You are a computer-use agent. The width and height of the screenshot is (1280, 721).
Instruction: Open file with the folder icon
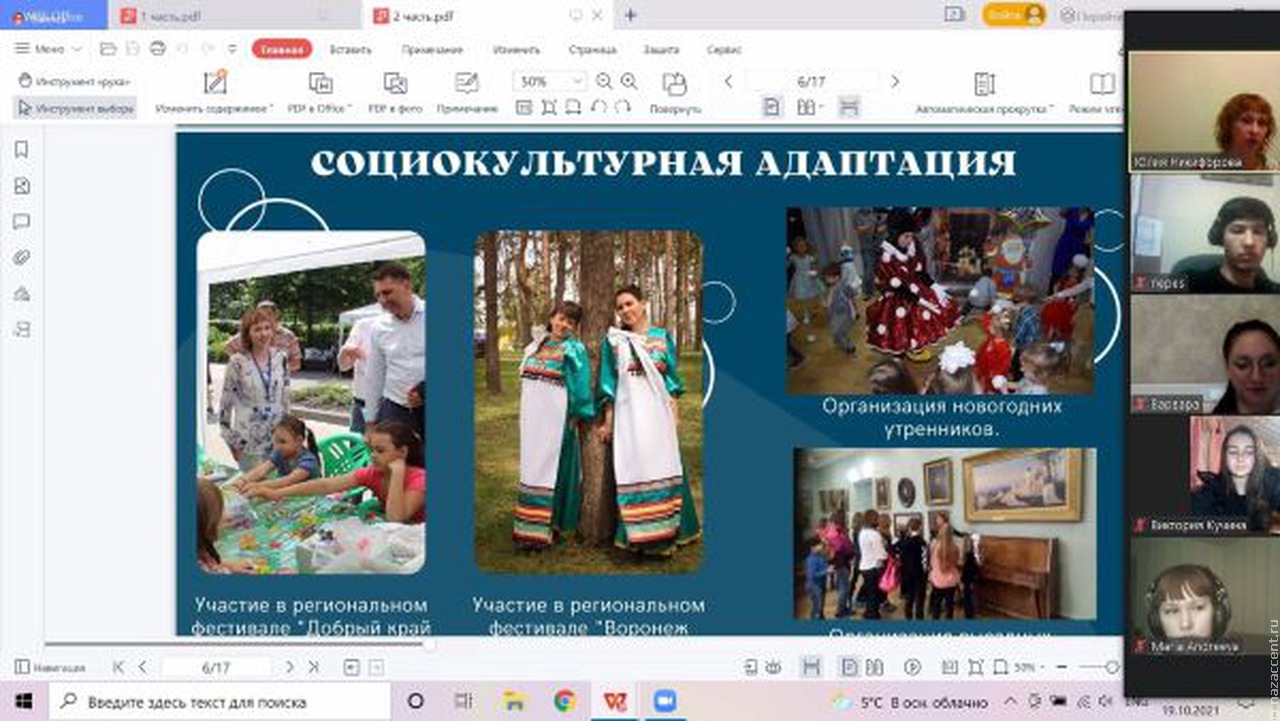[x=108, y=49]
